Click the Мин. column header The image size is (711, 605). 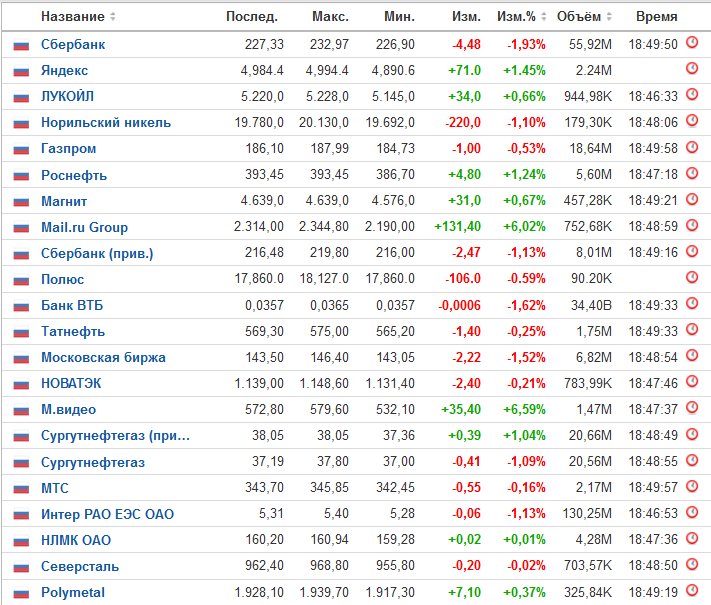click(399, 17)
